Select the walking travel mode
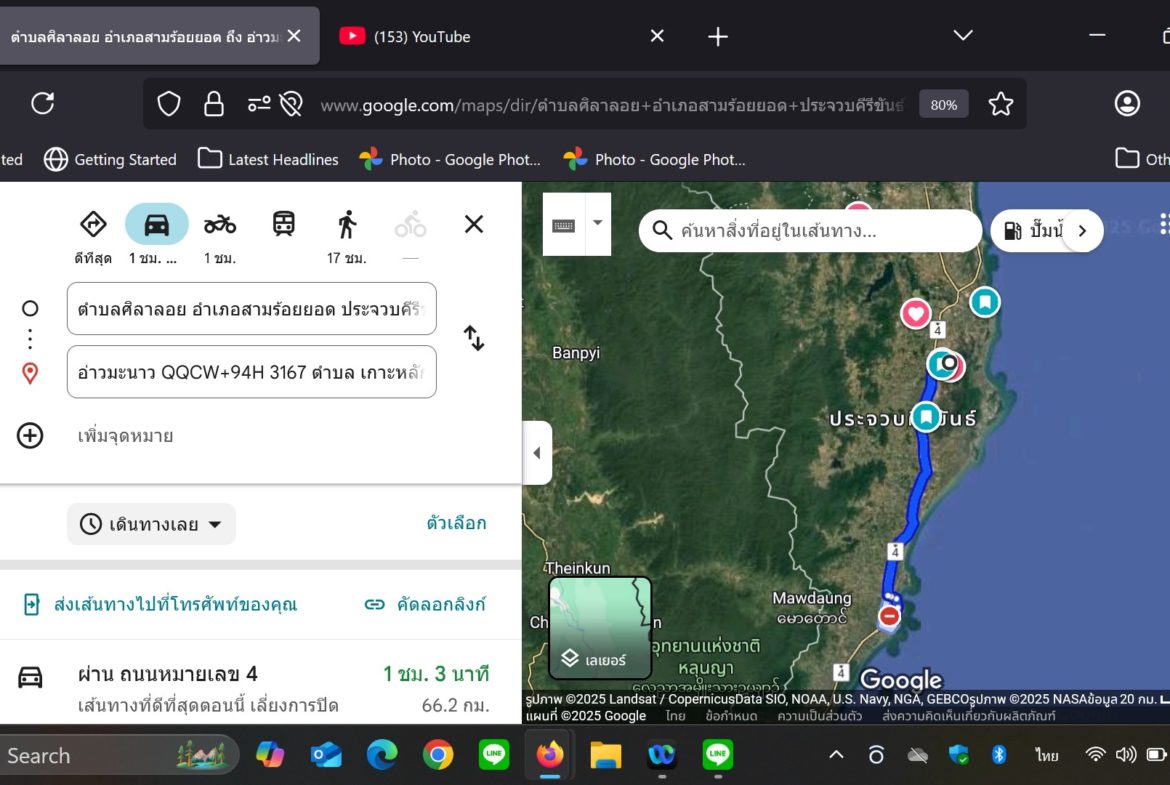The height and width of the screenshot is (785, 1170). 347,225
